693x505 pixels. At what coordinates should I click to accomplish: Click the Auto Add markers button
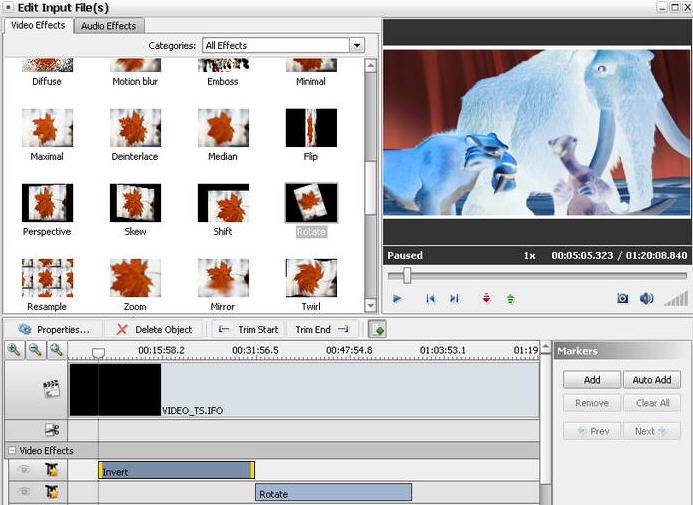click(x=651, y=380)
